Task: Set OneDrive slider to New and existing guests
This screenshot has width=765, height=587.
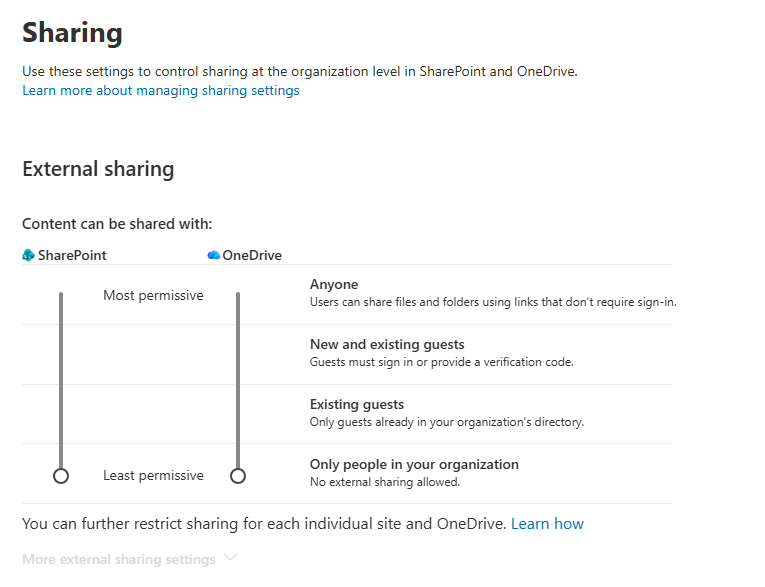Action: (238, 355)
